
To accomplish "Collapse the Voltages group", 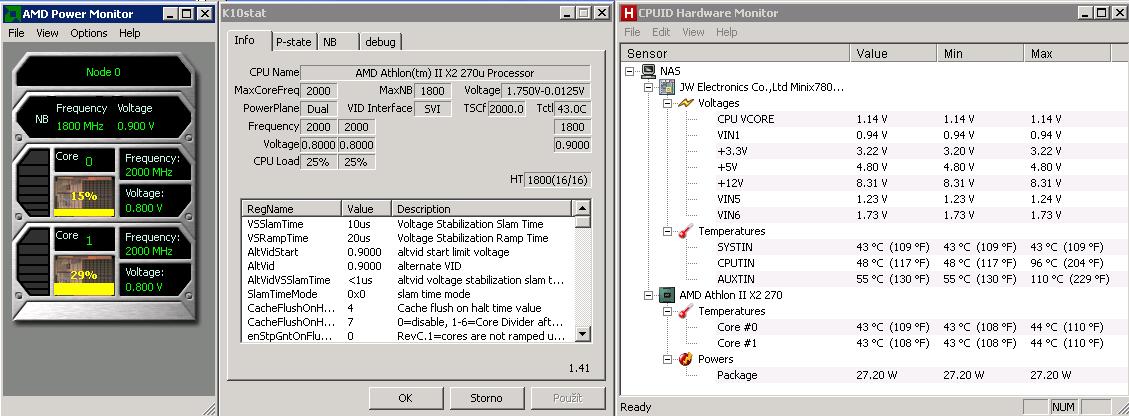I will point(668,103).
